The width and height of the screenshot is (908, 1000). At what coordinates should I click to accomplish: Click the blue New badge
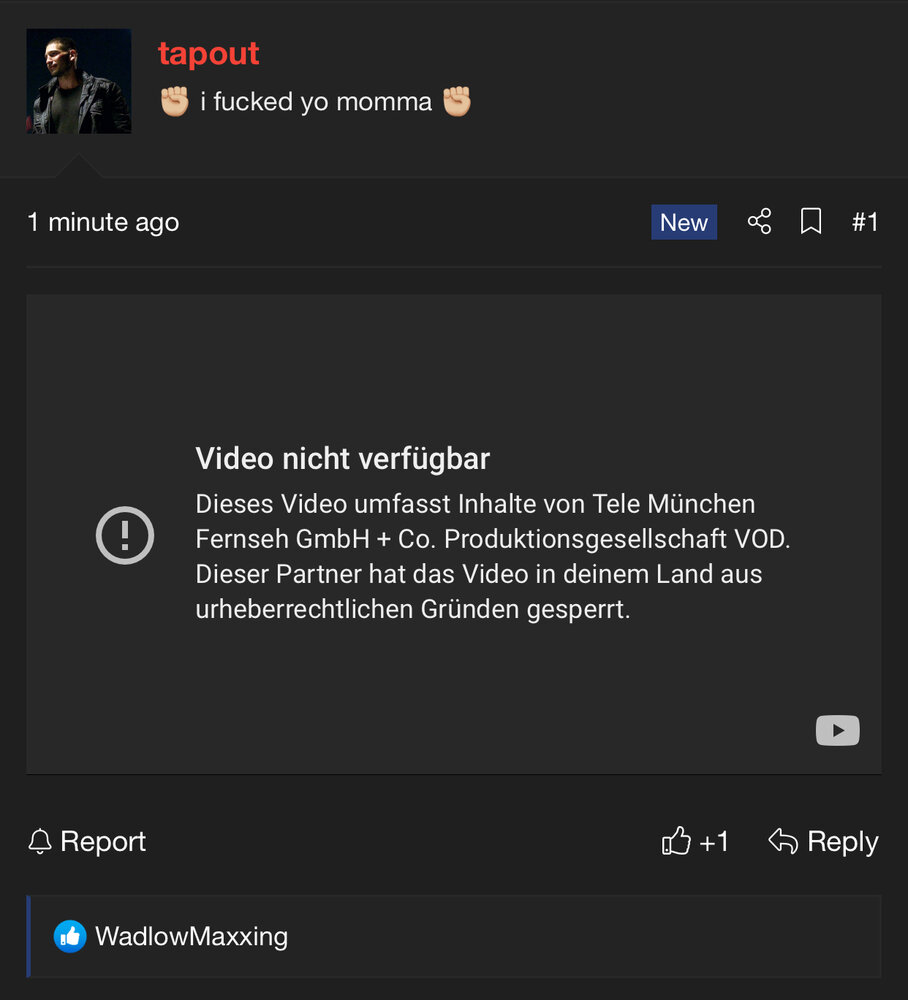pyautogui.click(x=684, y=222)
